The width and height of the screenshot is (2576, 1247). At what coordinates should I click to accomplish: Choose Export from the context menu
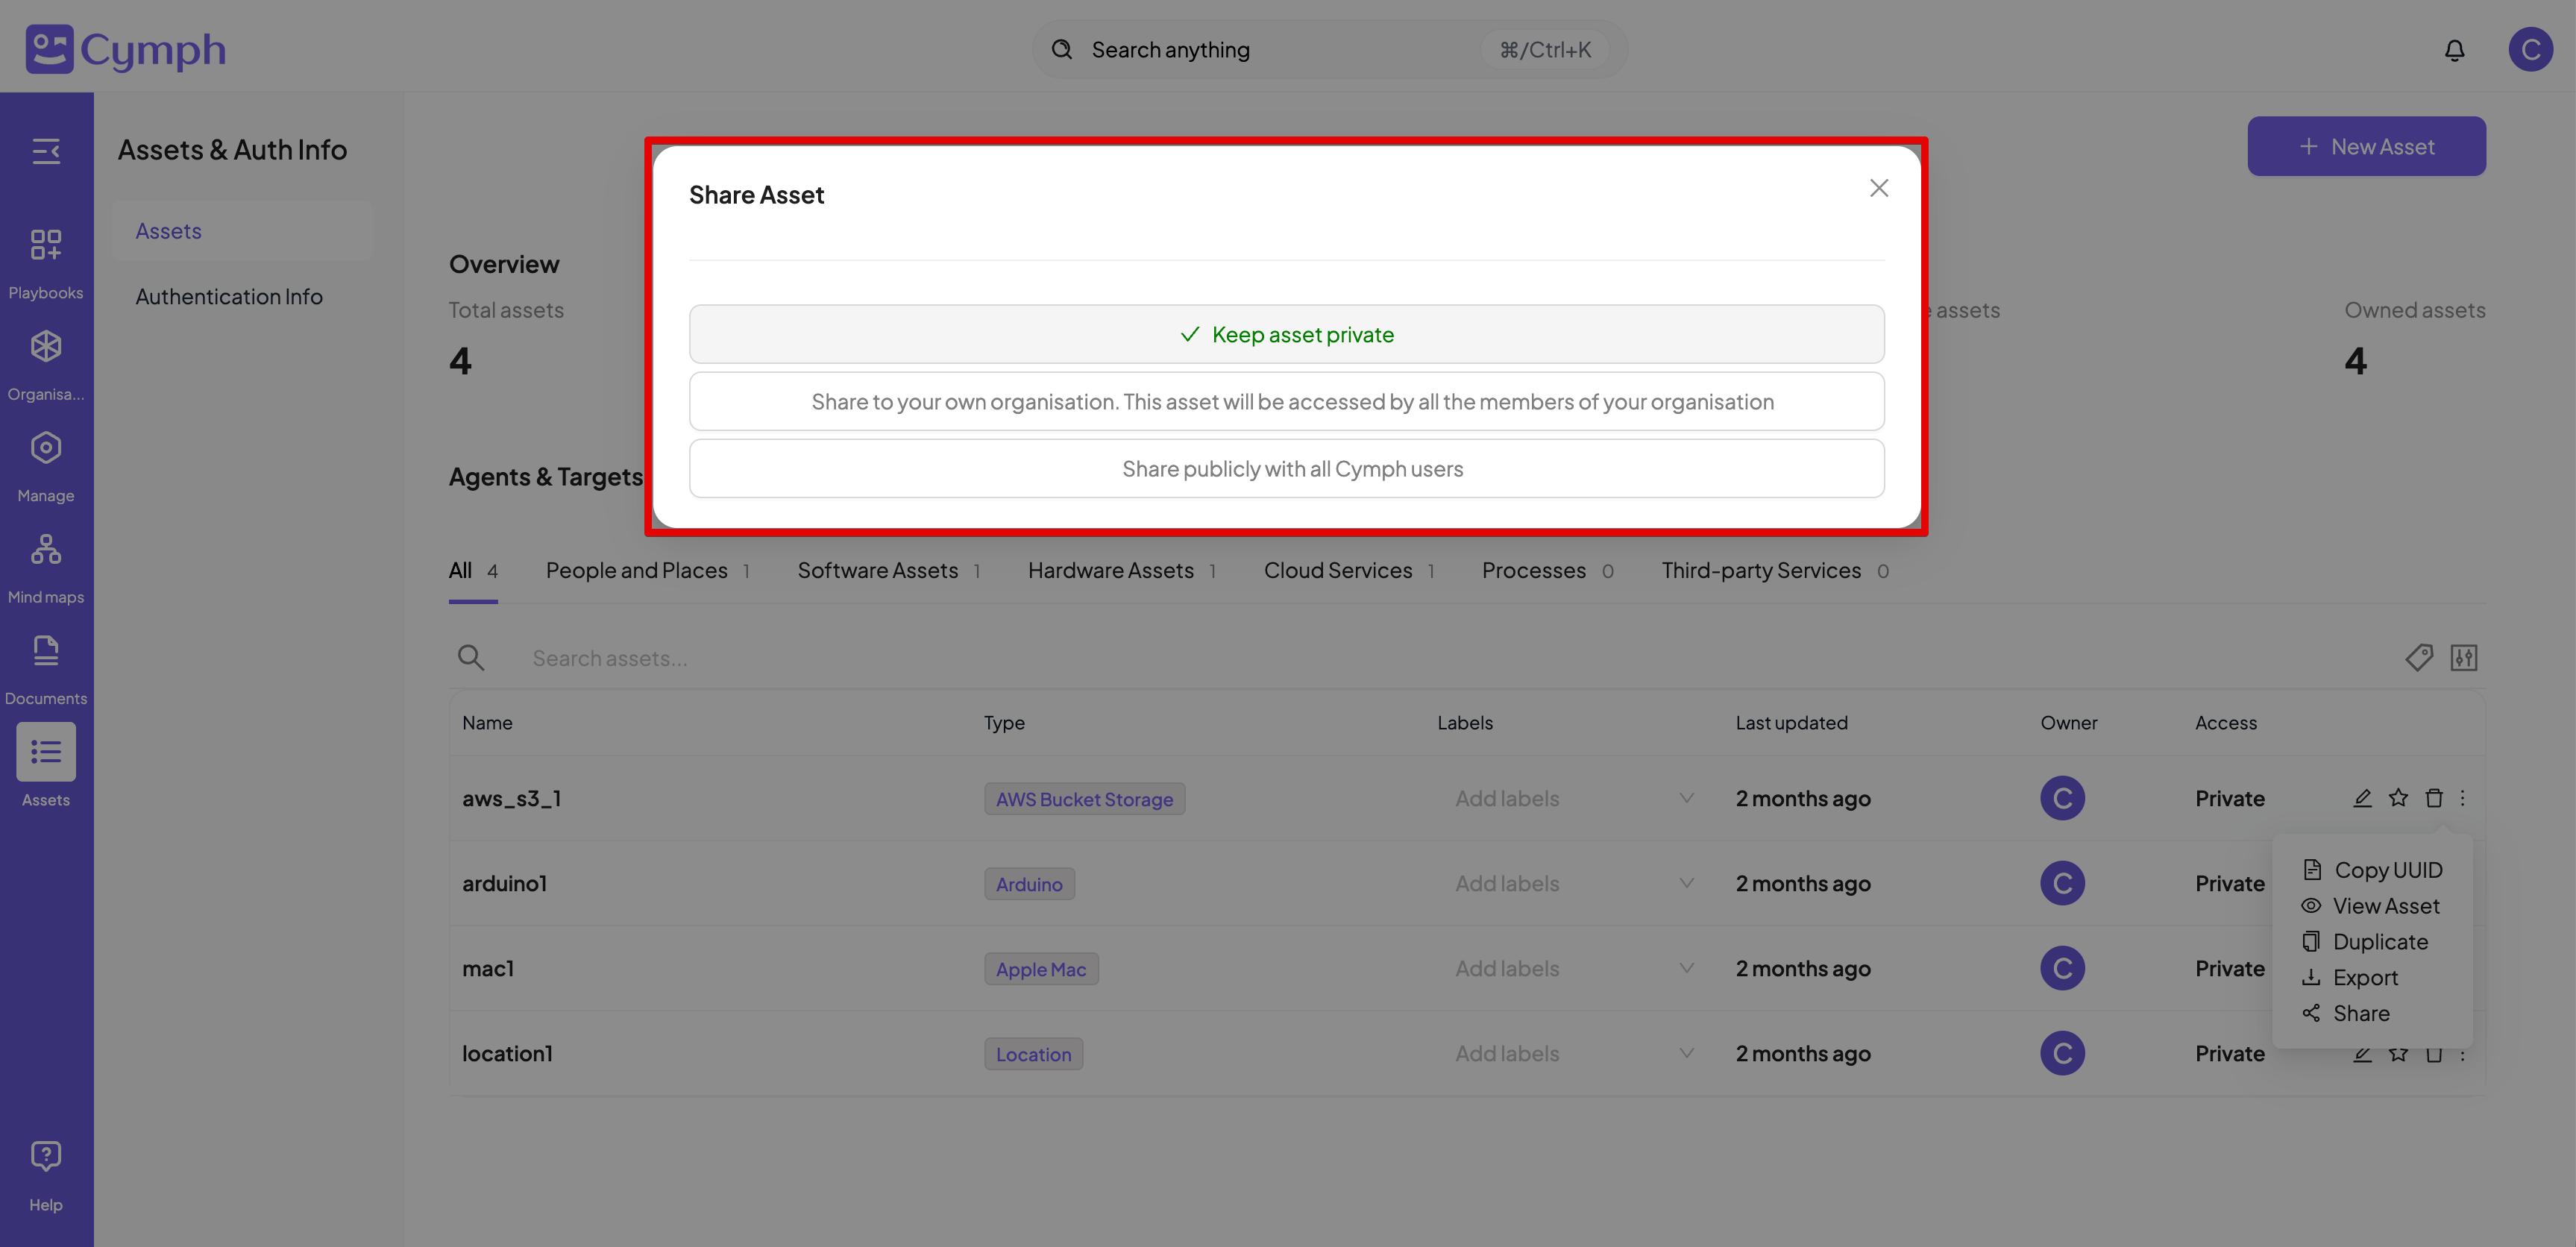(2365, 978)
